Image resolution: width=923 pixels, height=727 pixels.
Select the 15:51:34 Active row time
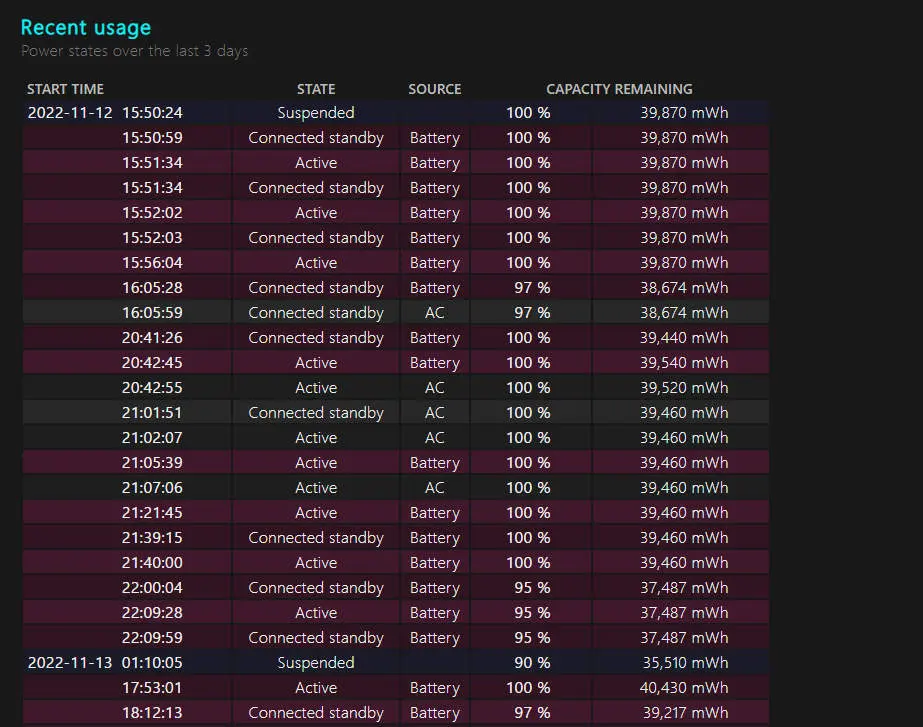click(152, 162)
